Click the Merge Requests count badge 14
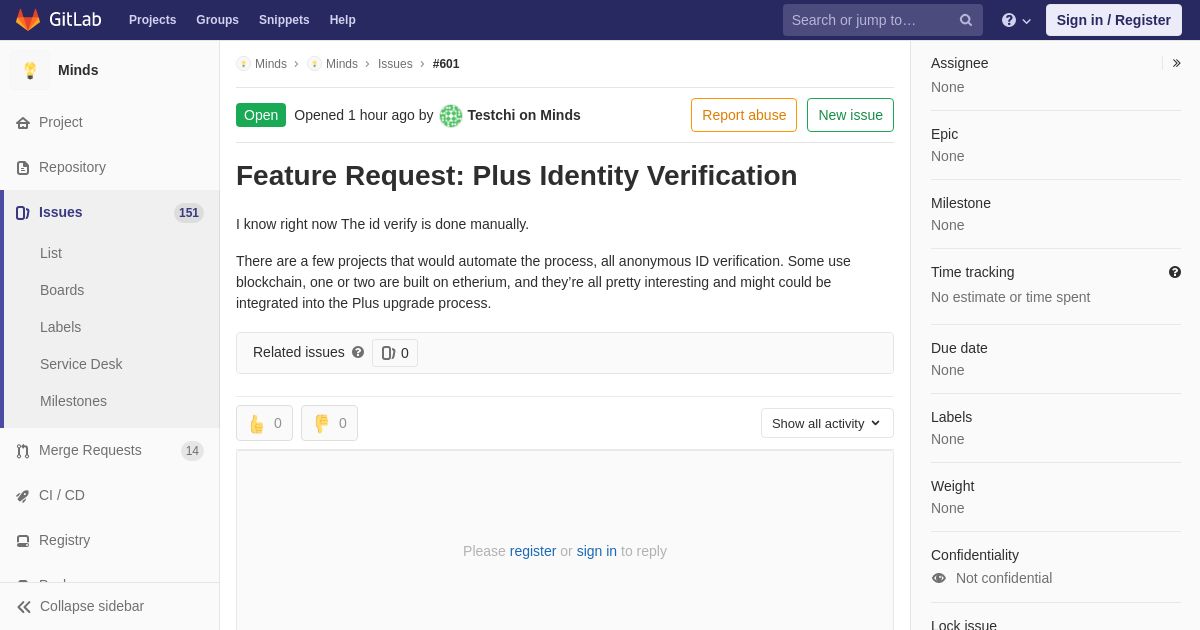This screenshot has width=1200, height=630. [x=192, y=451]
